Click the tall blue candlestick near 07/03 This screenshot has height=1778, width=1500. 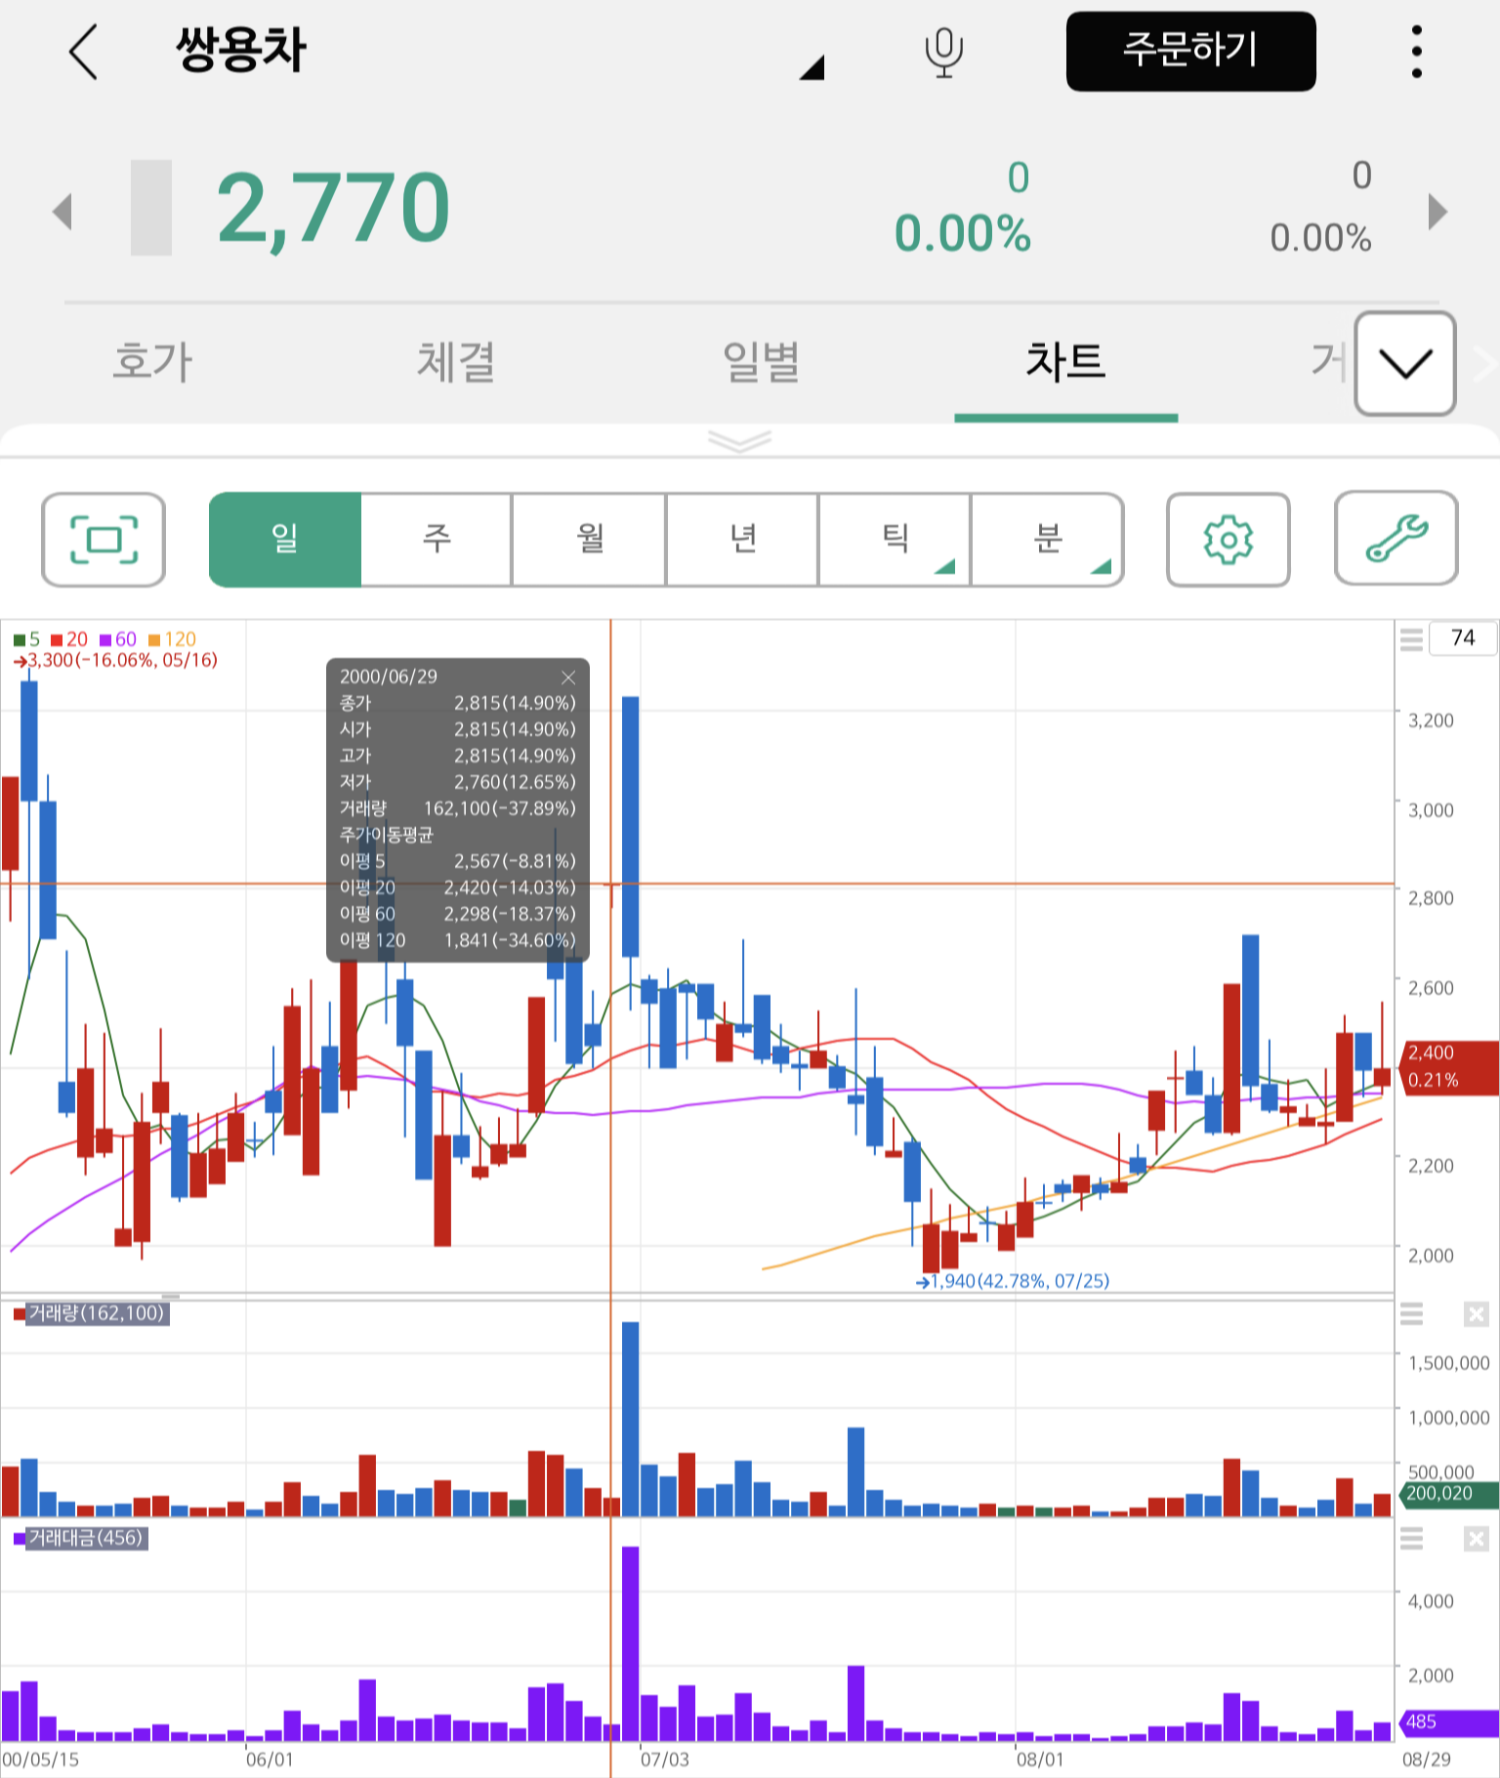tap(630, 826)
